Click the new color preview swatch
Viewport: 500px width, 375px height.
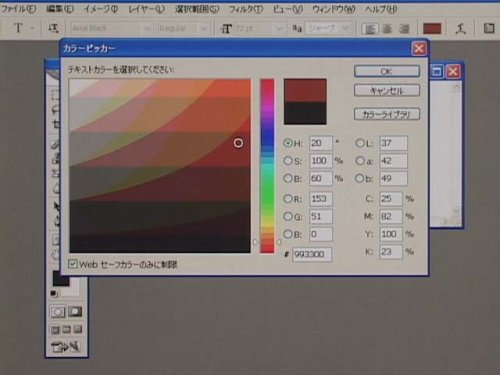tap(305, 90)
